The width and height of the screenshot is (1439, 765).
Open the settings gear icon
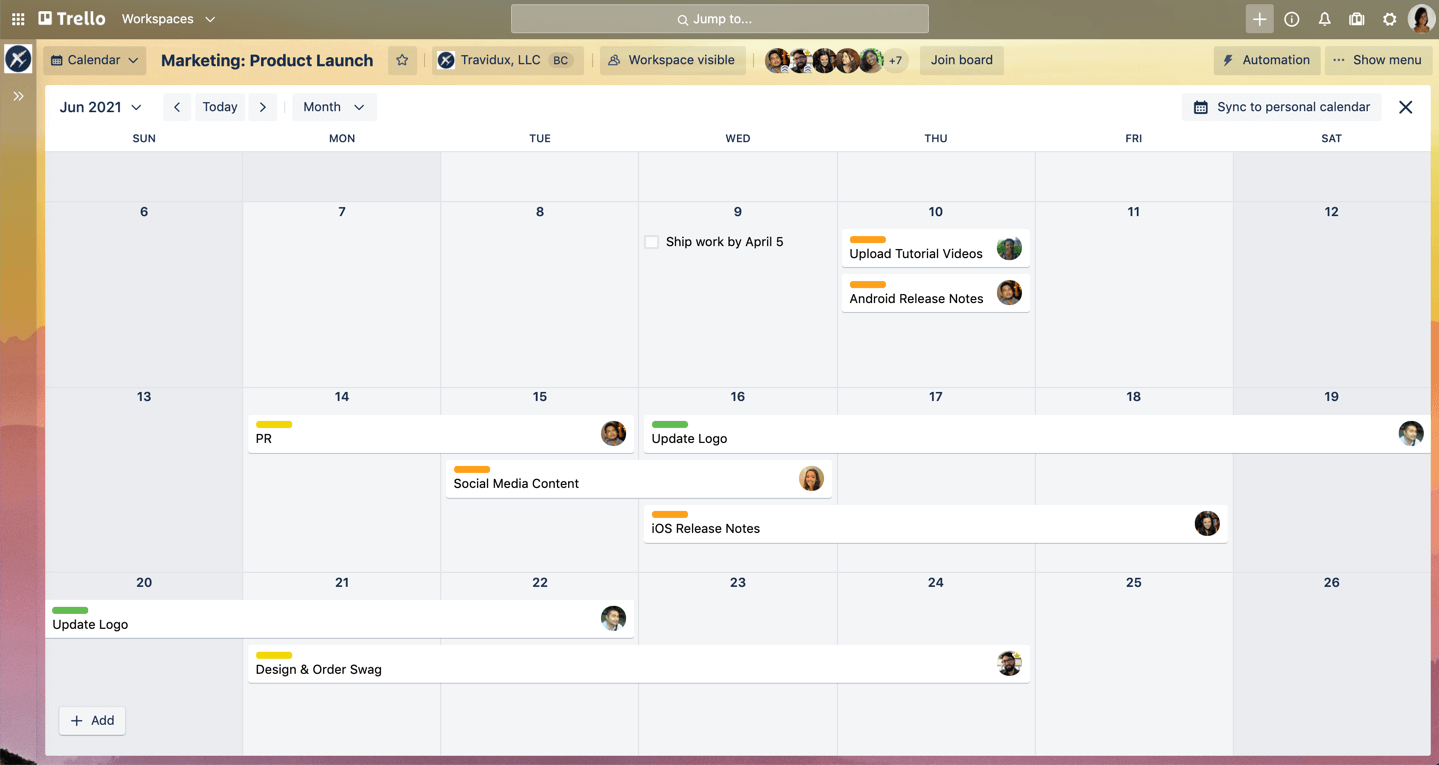[x=1389, y=19]
